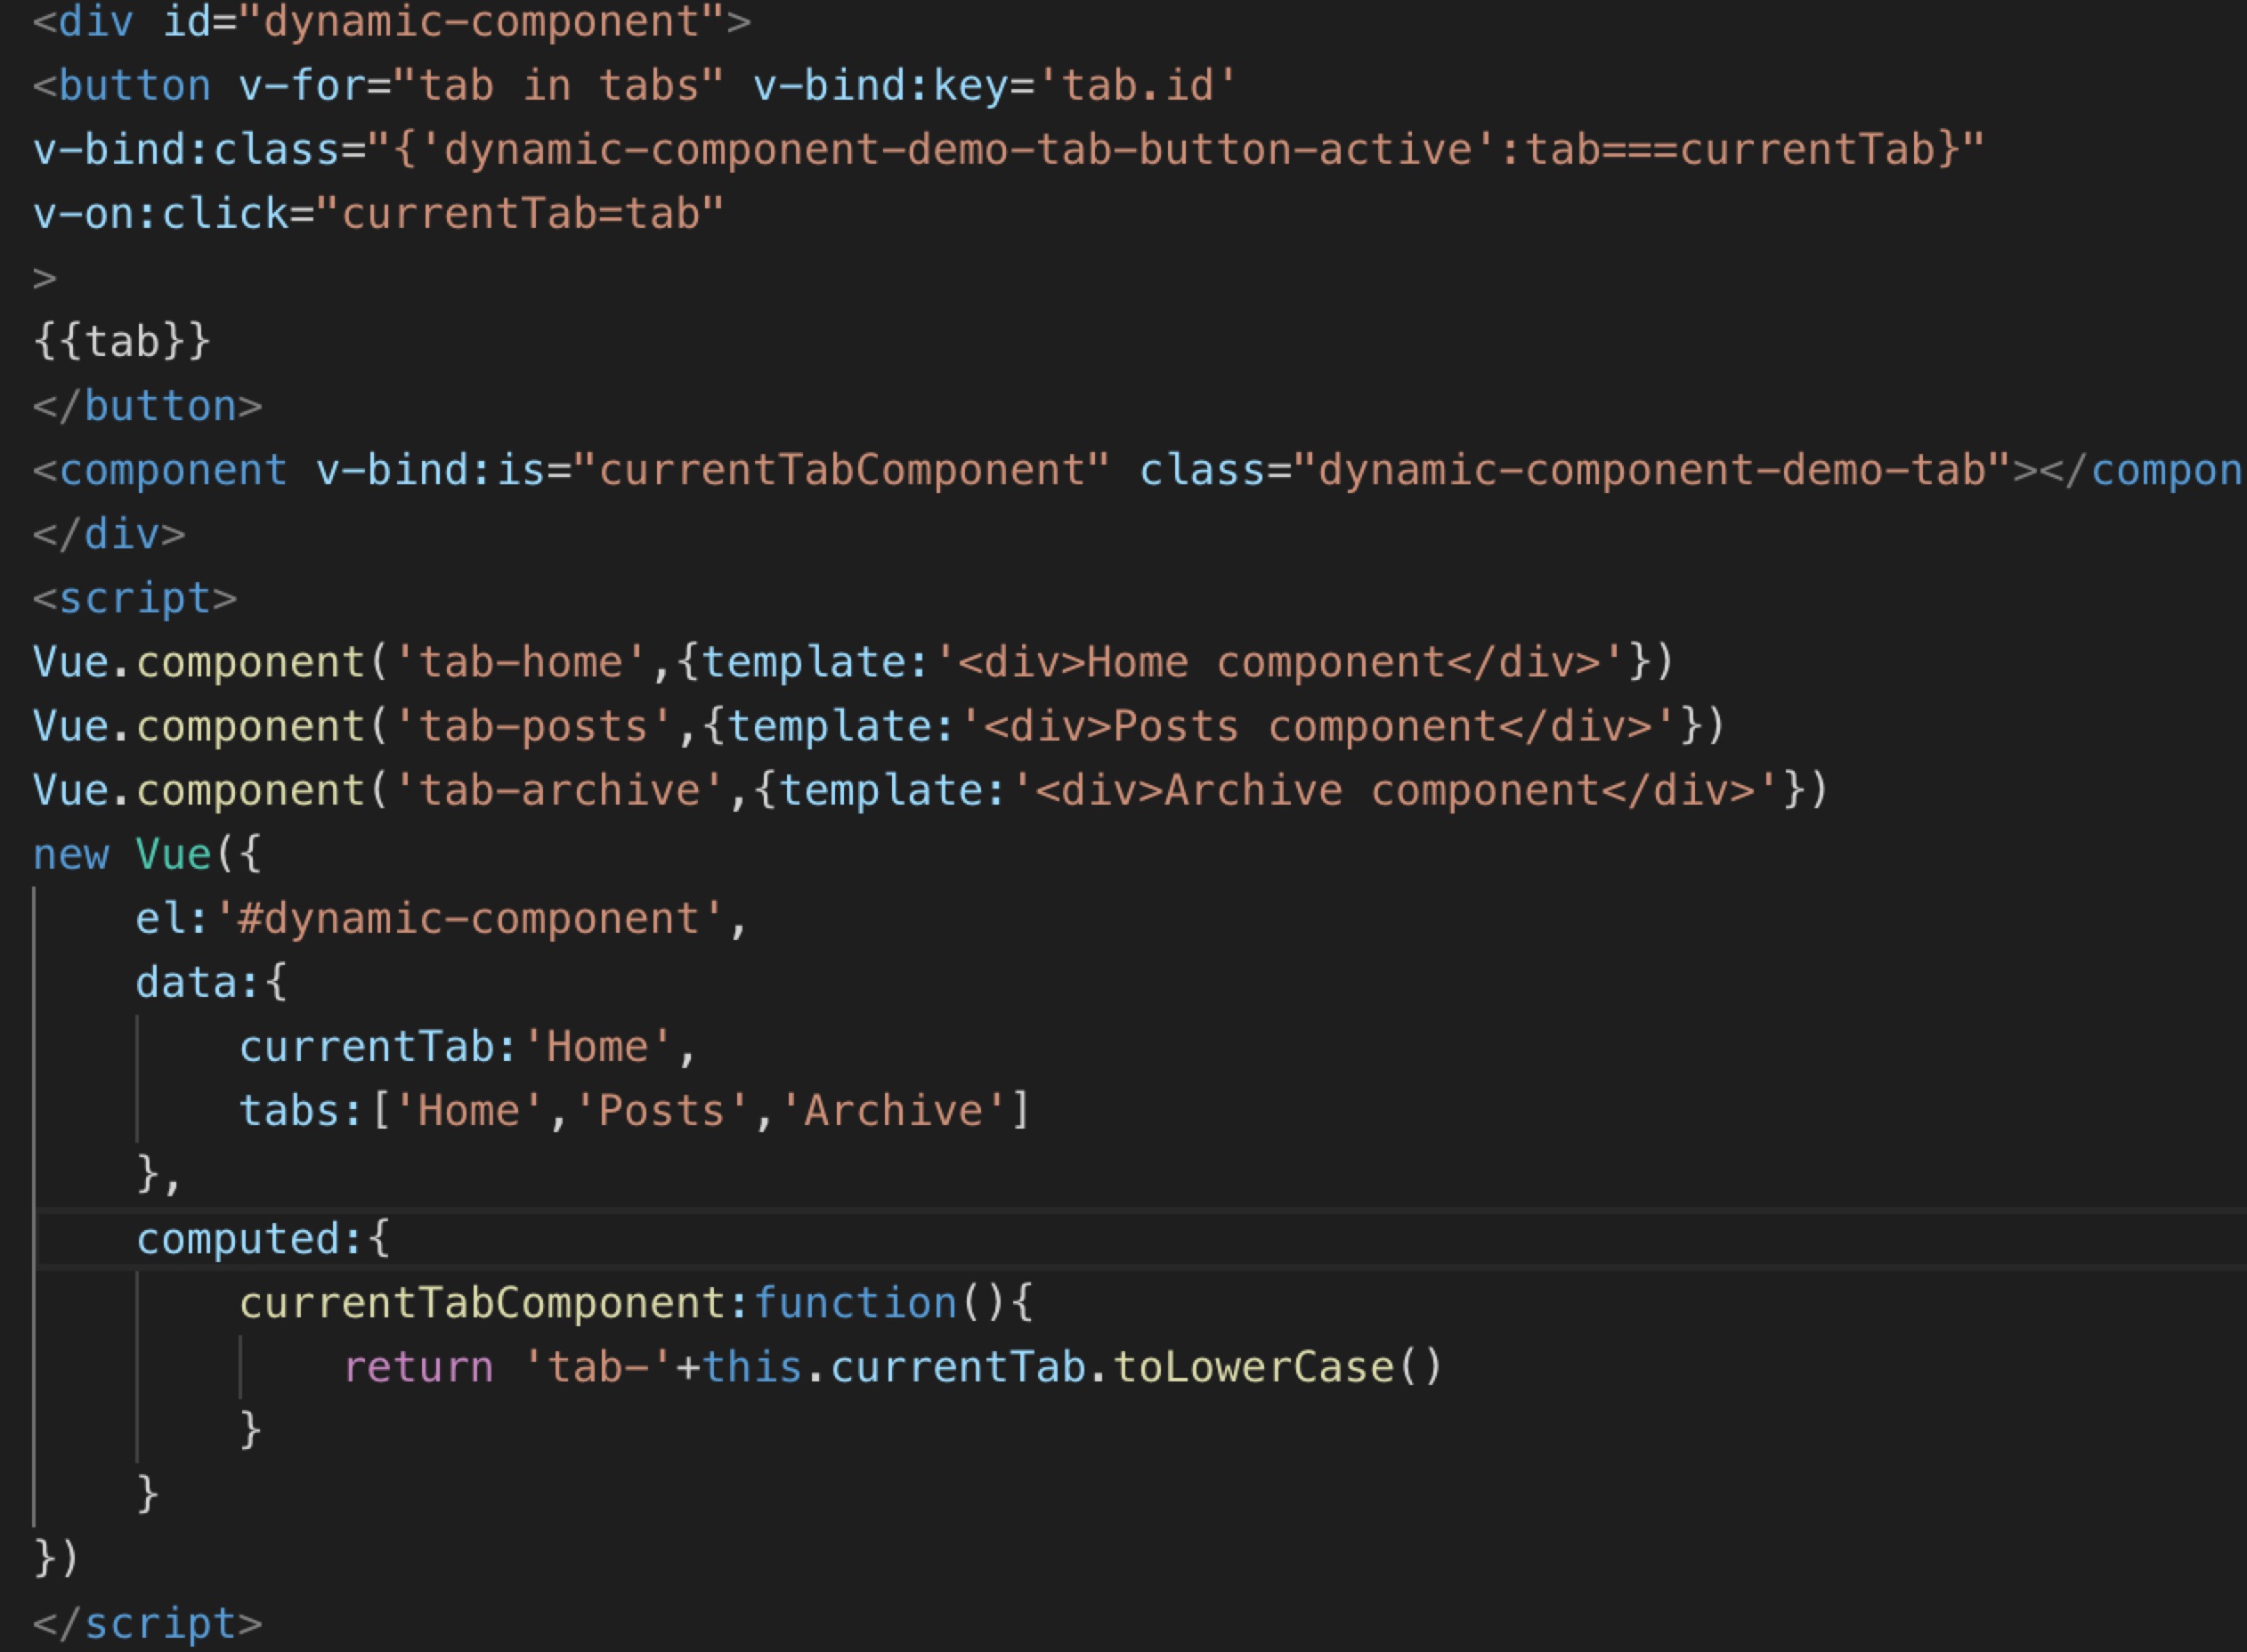Click el:'#dynamic-component' property line
This screenshot has height=1652, width=2247.
pos(442,918)
